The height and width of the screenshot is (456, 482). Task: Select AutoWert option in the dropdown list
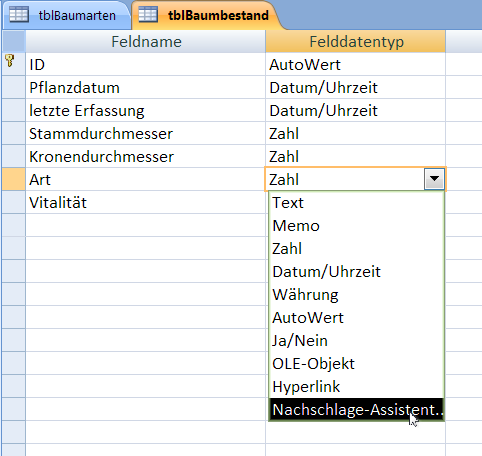click(x=356, y=318)
